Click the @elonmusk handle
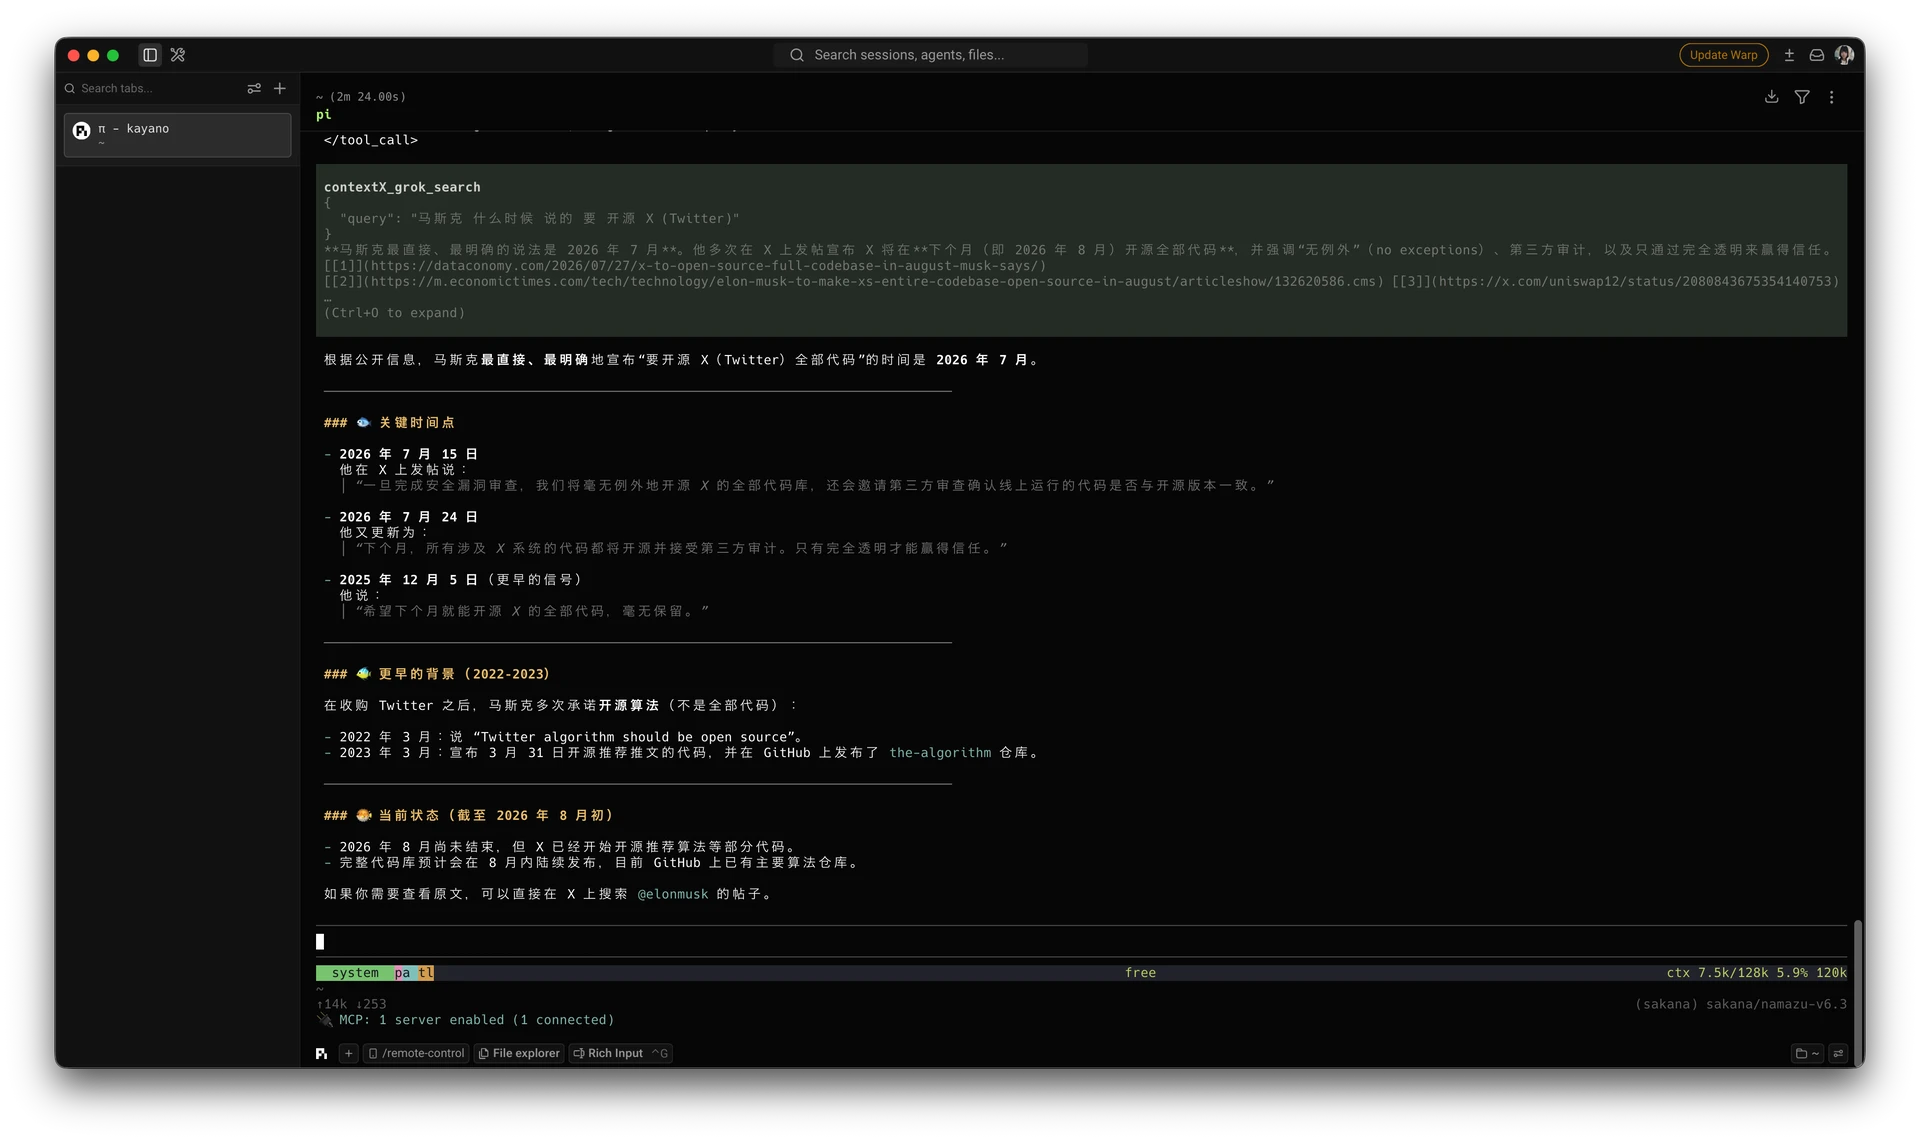 pos(672,894)
